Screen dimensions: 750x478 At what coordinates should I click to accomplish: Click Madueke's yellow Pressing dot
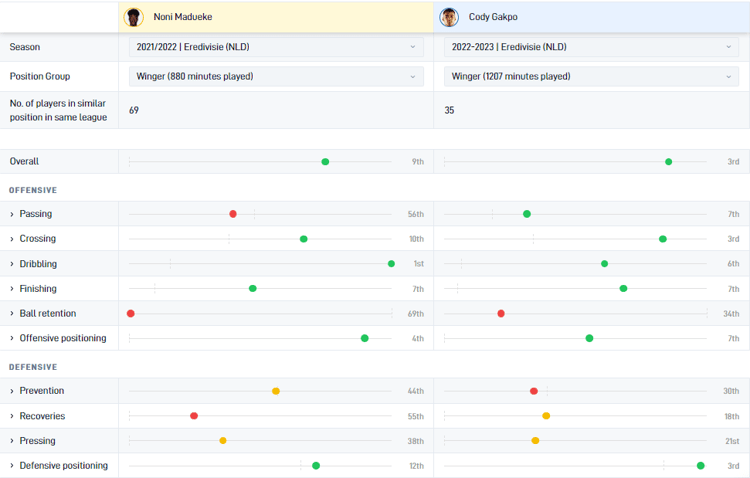[x=223, y=441]
